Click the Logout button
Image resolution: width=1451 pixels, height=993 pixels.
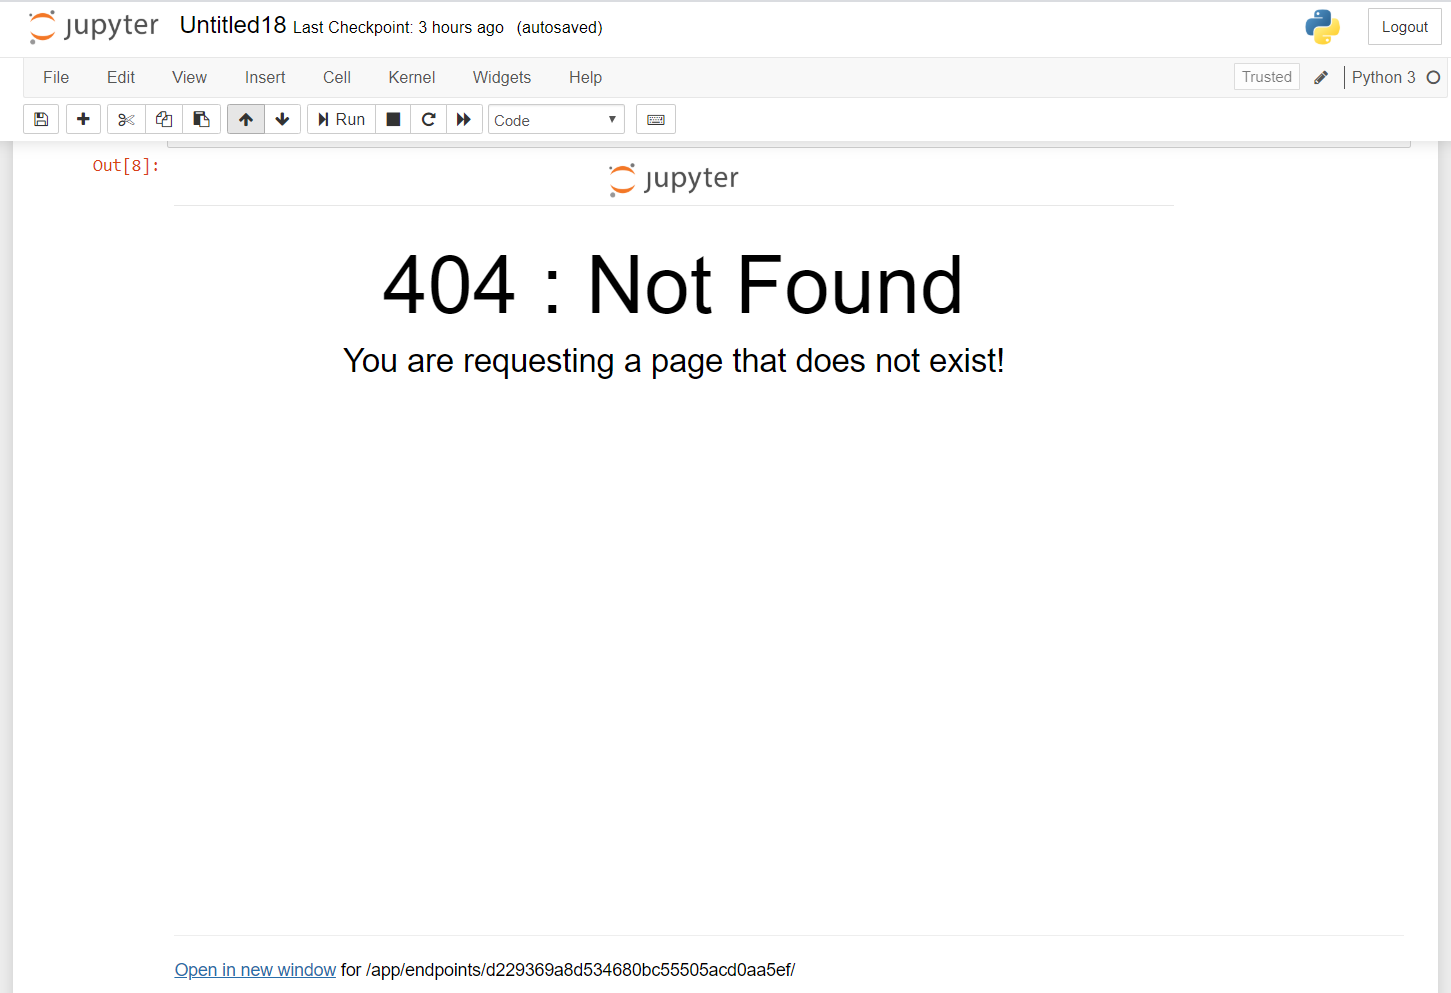click(1404, 27)
